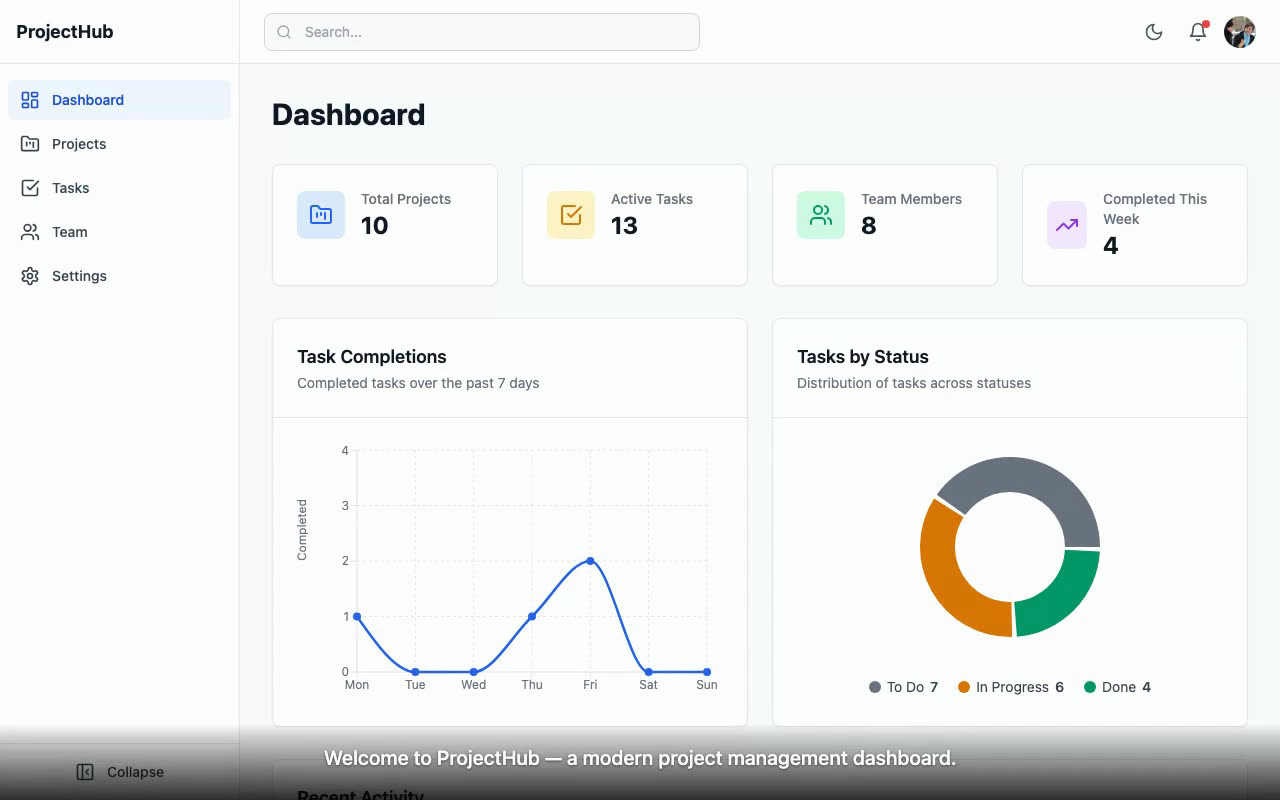Screen dimensions: 1280x800
Task: Open the user profile avatar
Action: tap(1240, 32)
